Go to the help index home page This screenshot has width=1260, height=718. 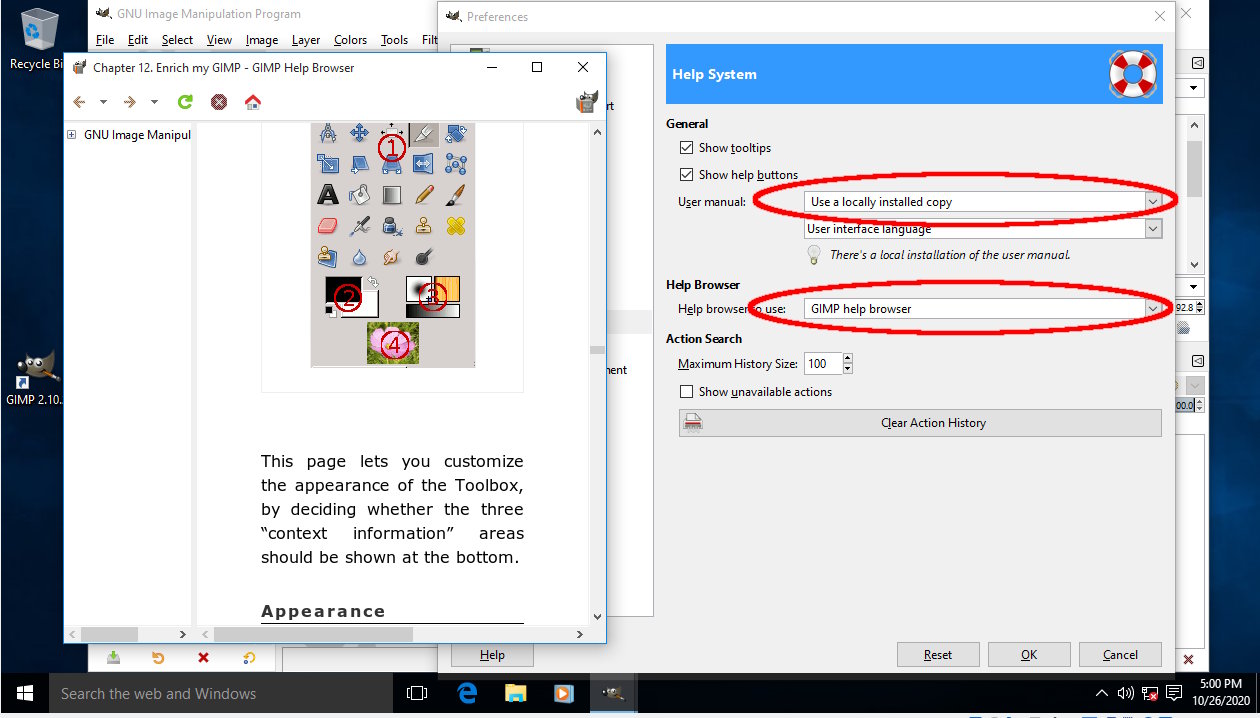[x=253, y=102]
